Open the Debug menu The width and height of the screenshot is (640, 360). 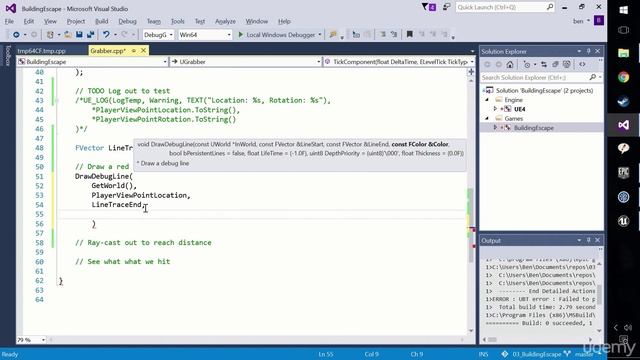pos(127,21)
